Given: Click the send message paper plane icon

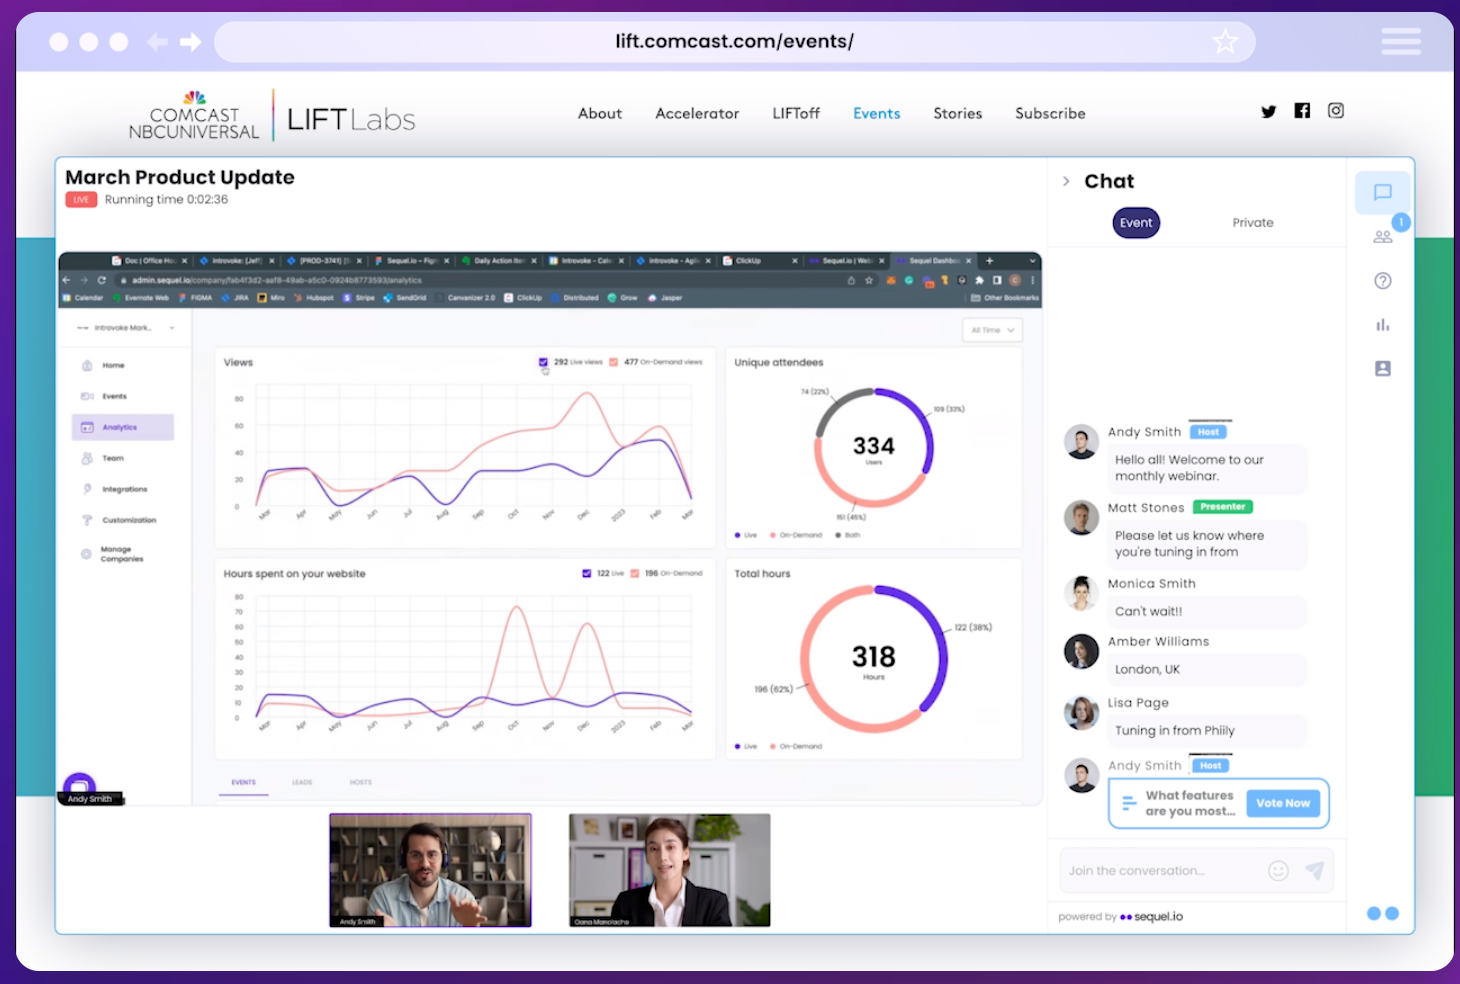Looking at the screenshot, I should point(1315,871).
